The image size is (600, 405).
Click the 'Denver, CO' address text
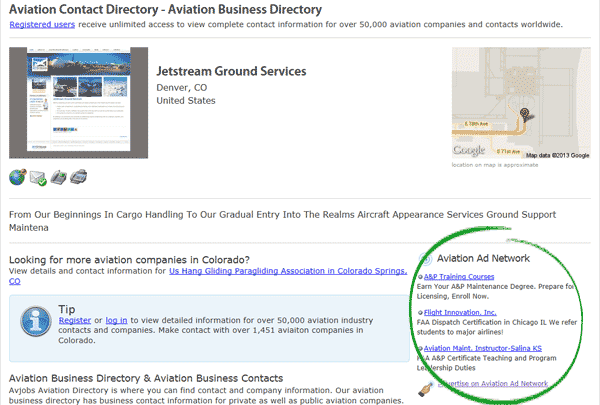(181, 88)
